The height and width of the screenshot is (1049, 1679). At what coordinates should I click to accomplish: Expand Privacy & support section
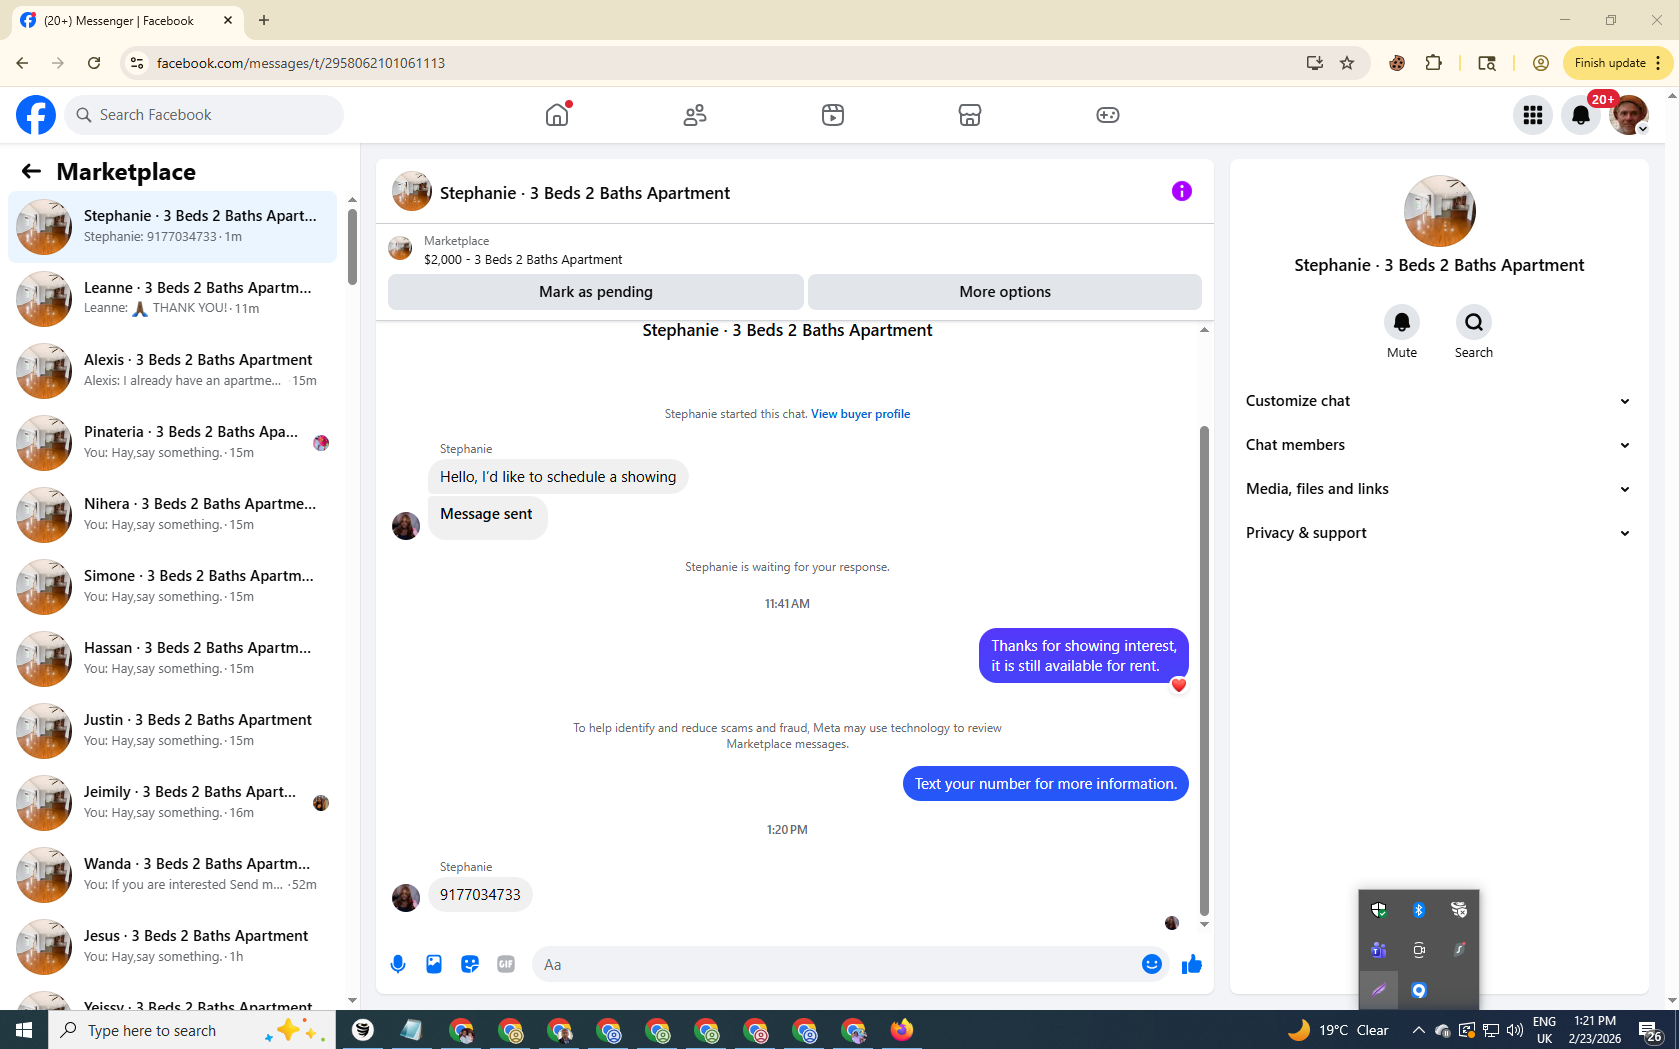(1439, 533)
